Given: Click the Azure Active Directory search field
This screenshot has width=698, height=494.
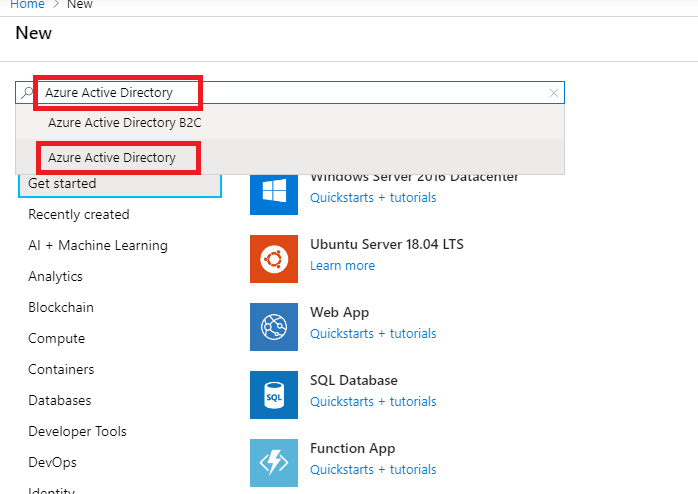Looking at the screenshot, I should pyautogui.click(x=300, y=93).
